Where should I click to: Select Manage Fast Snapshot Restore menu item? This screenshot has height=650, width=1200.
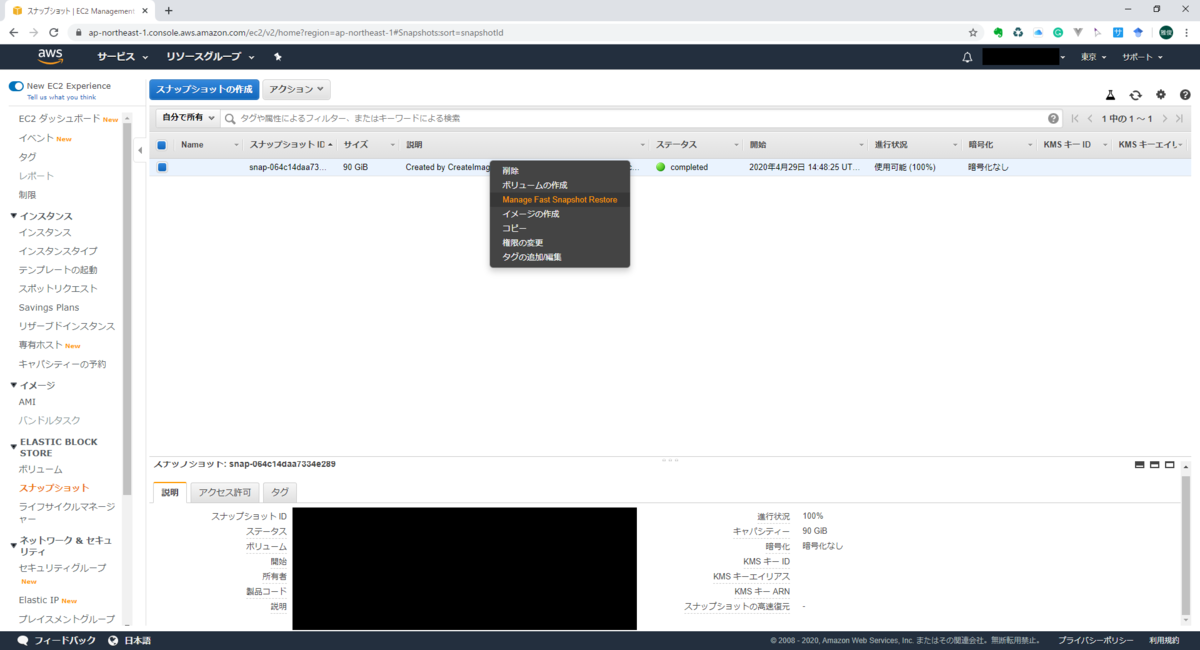tap(560, 200)
